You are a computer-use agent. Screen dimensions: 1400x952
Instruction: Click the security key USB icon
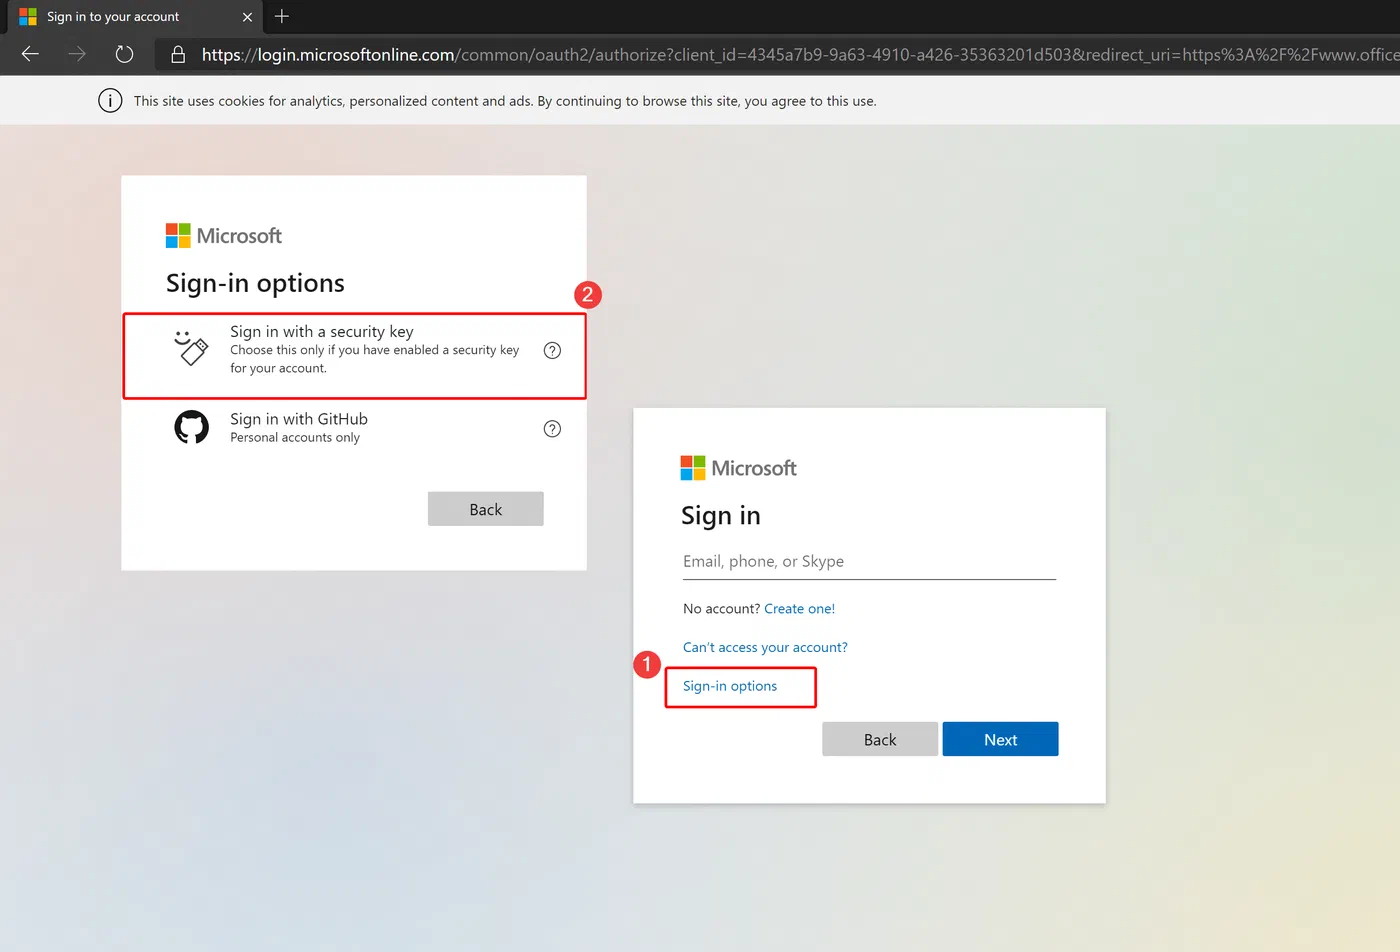pos(191,348)
